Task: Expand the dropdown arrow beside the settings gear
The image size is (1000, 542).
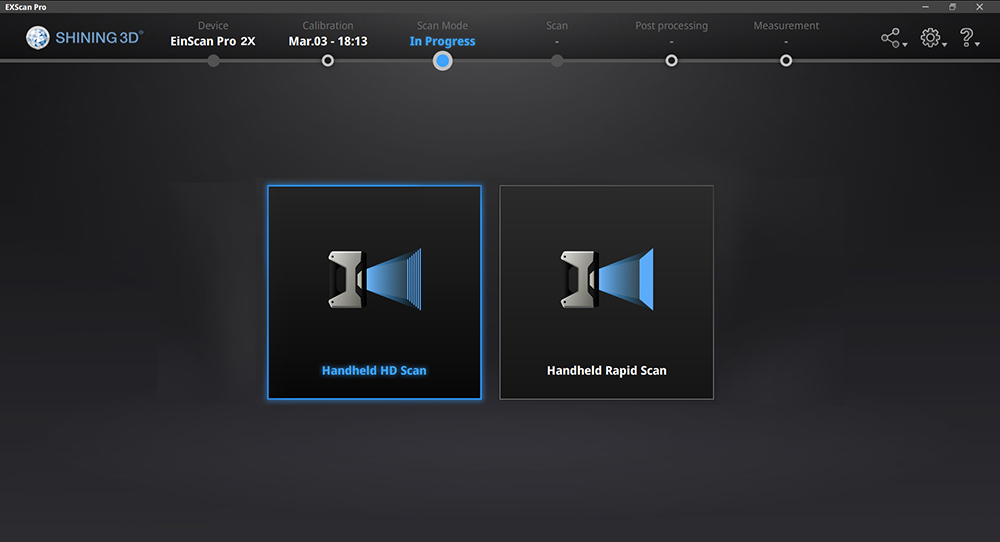Action: [945, 45]
